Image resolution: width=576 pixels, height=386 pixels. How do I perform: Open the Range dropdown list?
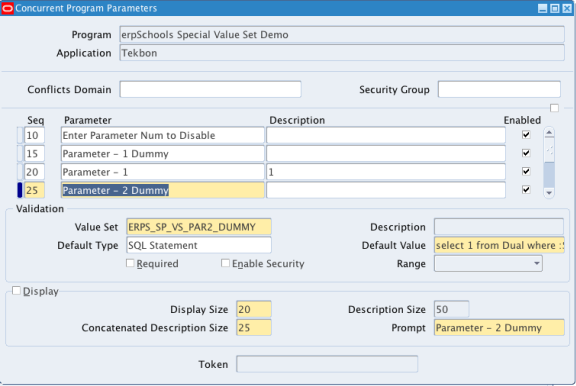537,263
